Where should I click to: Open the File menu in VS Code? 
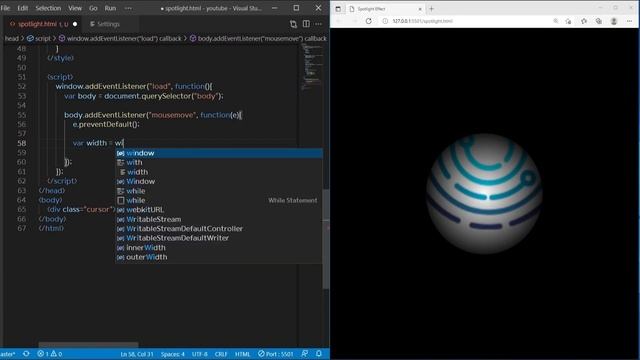[x=5, y=8]
